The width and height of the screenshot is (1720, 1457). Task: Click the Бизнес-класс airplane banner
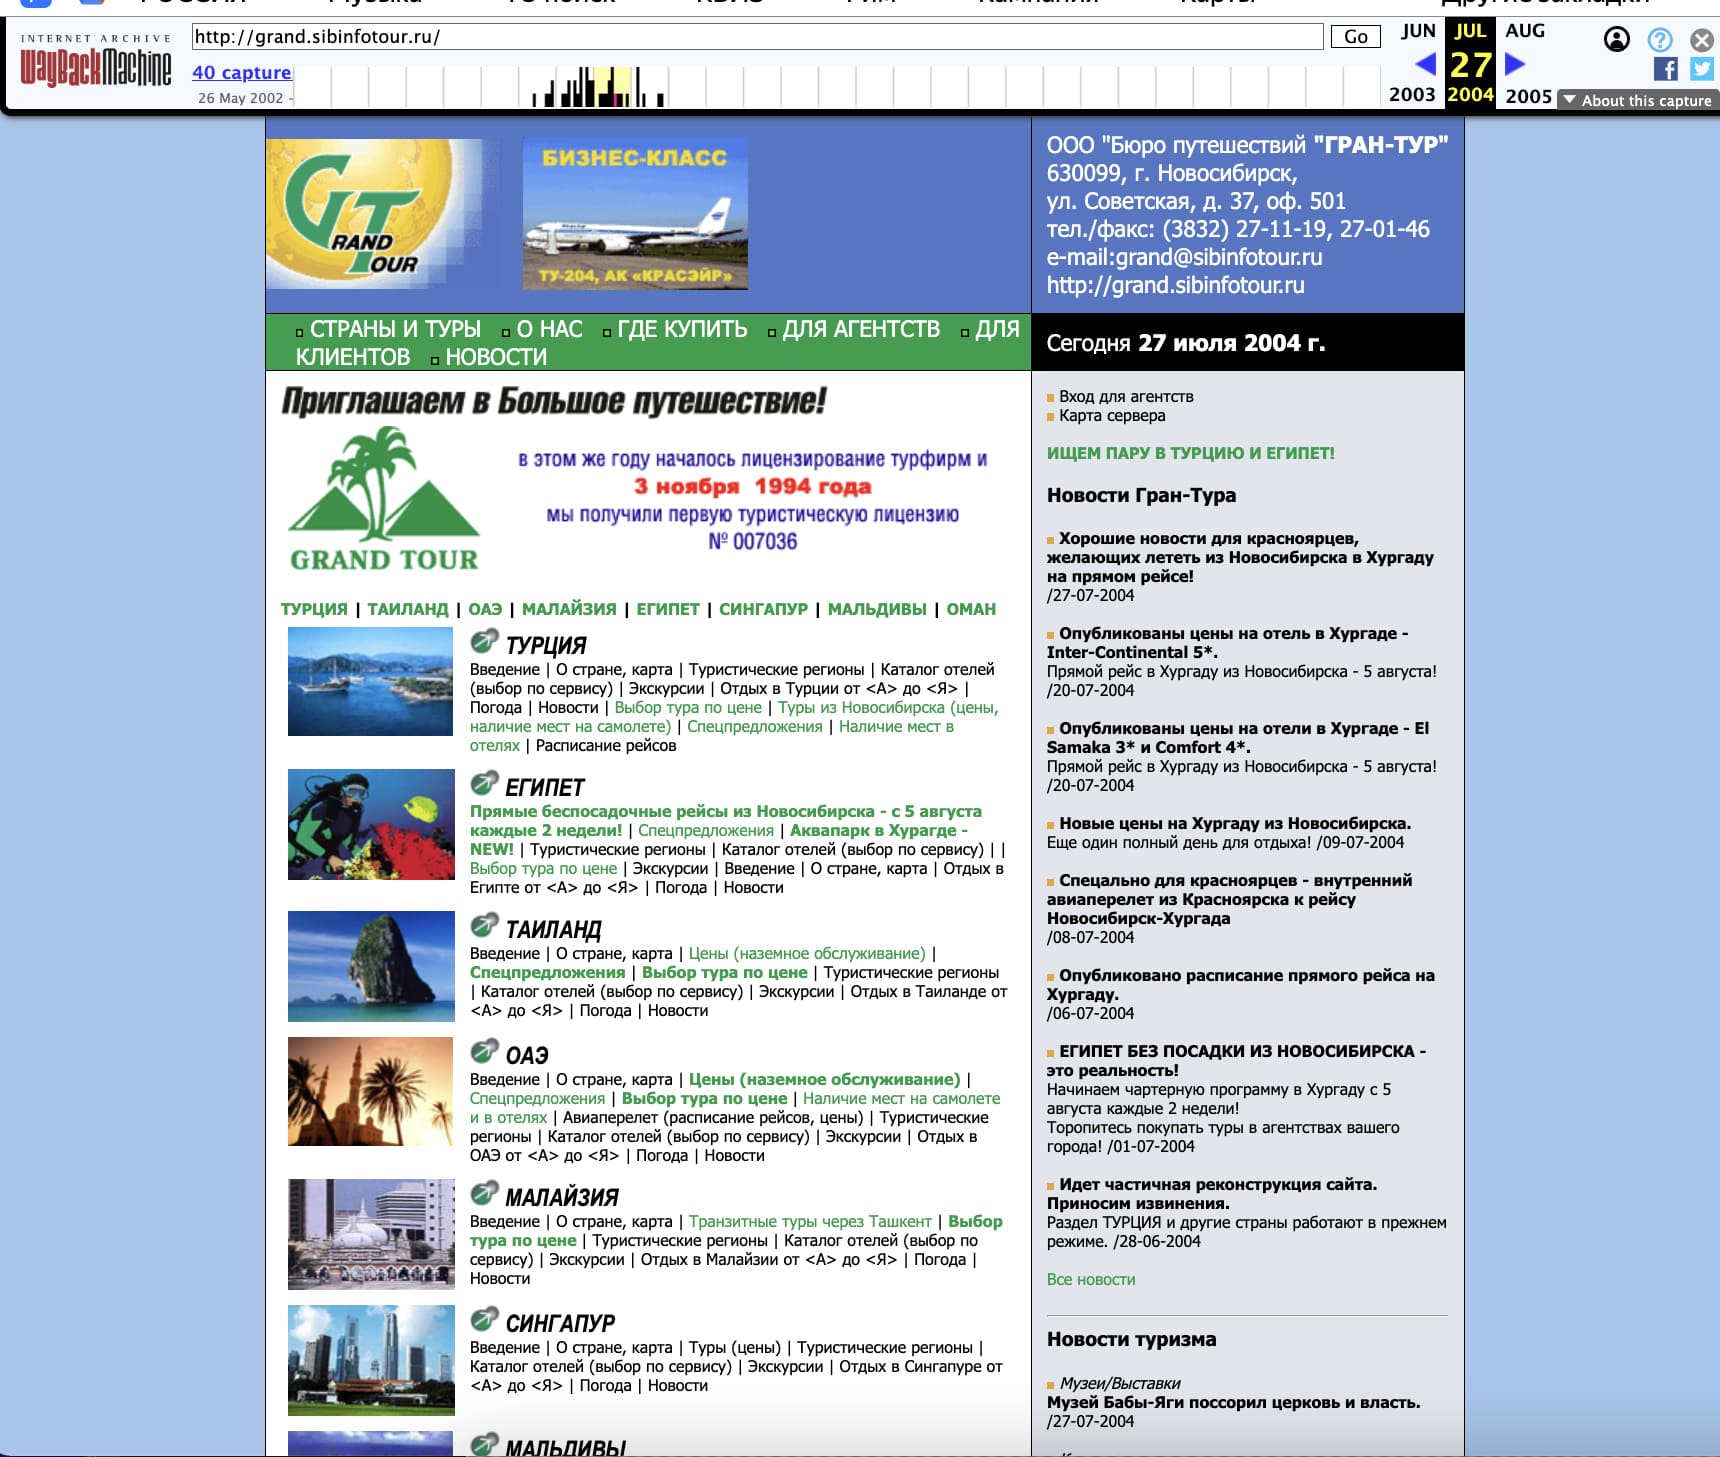coord(635,214)
